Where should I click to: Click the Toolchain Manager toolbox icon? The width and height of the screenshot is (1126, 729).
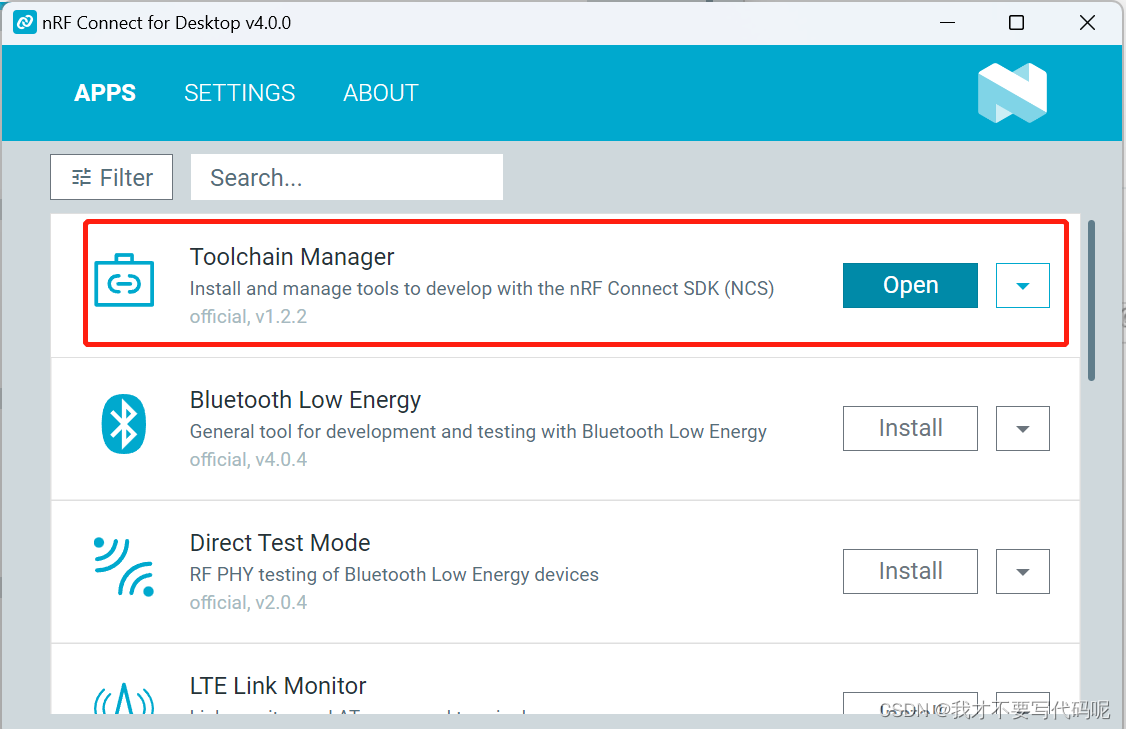(x=124, y=281)
